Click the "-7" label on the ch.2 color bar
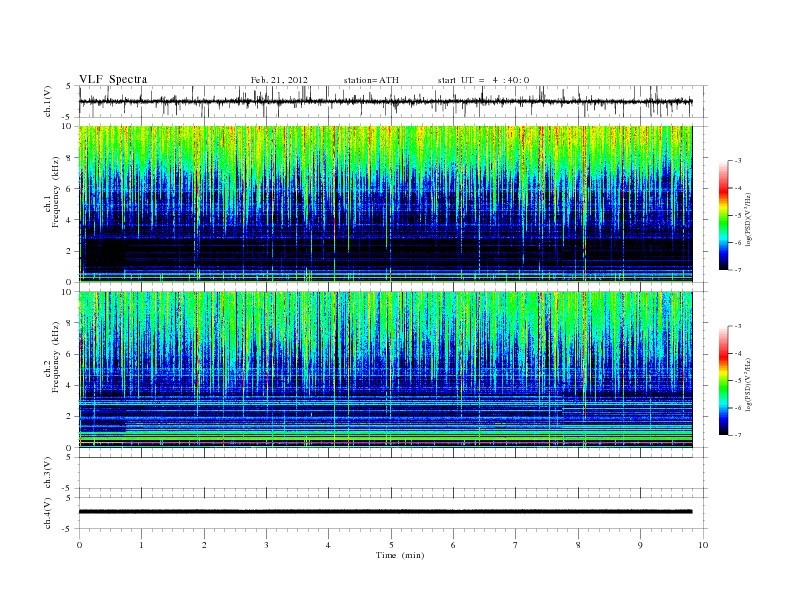The image size is (792, 612). pos(737,435)
